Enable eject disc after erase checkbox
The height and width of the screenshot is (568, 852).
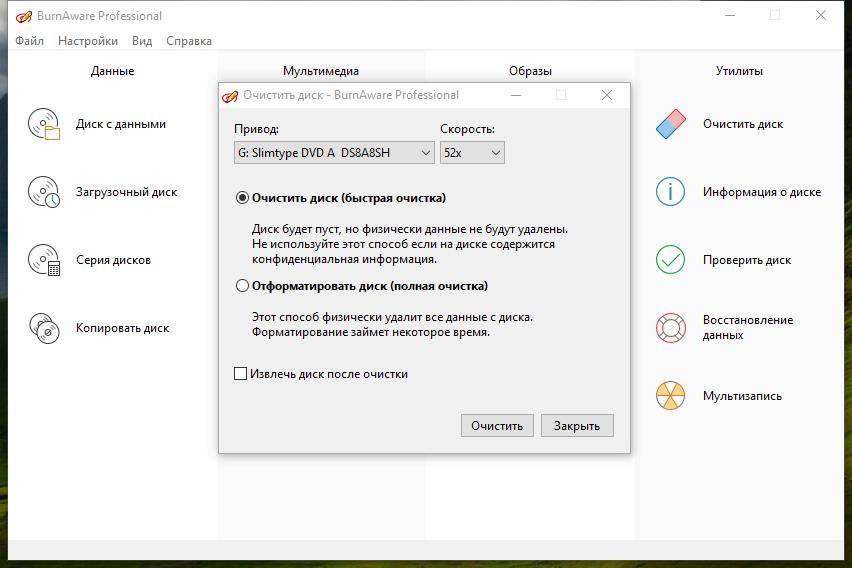[x=240, y=373]
